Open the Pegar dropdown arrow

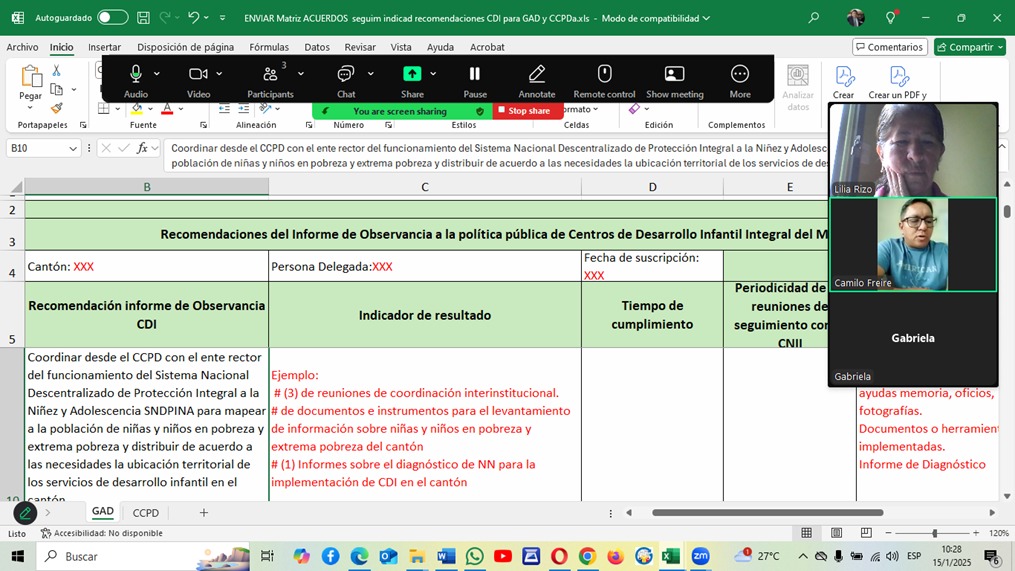[30, 107]
